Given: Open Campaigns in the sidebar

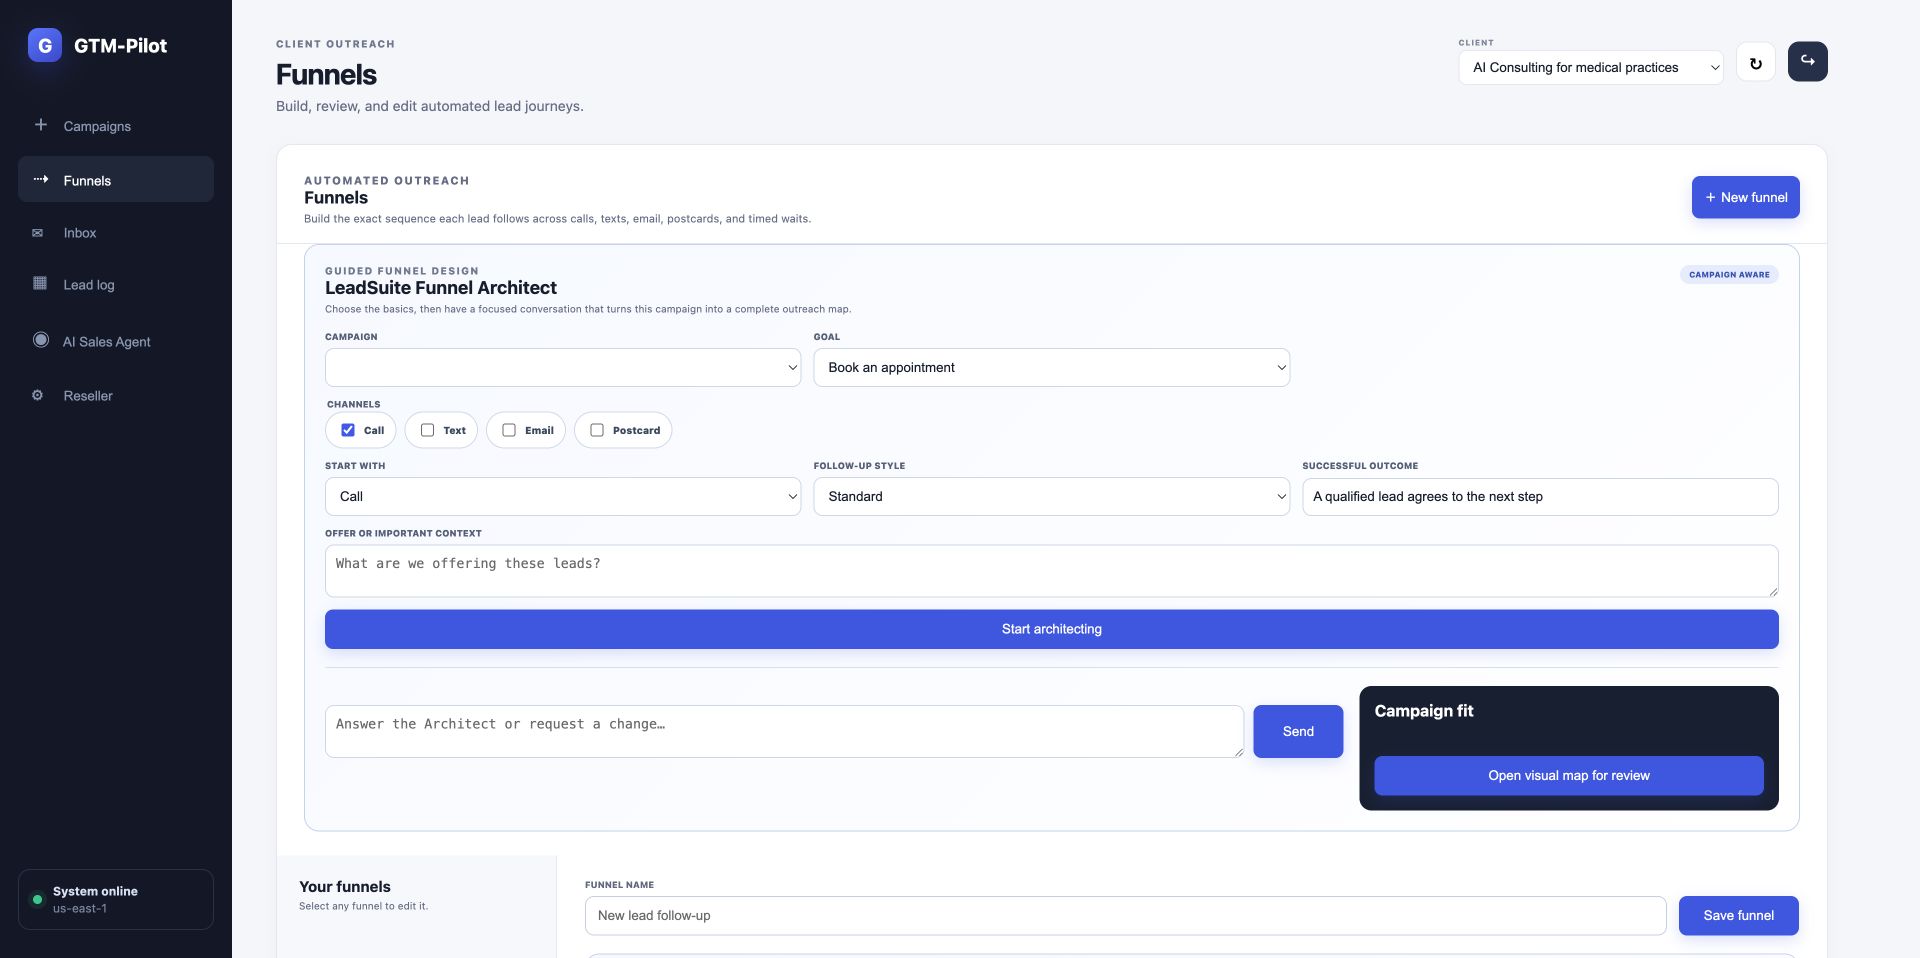Looking at the screenshot, I should coord(116,126).
